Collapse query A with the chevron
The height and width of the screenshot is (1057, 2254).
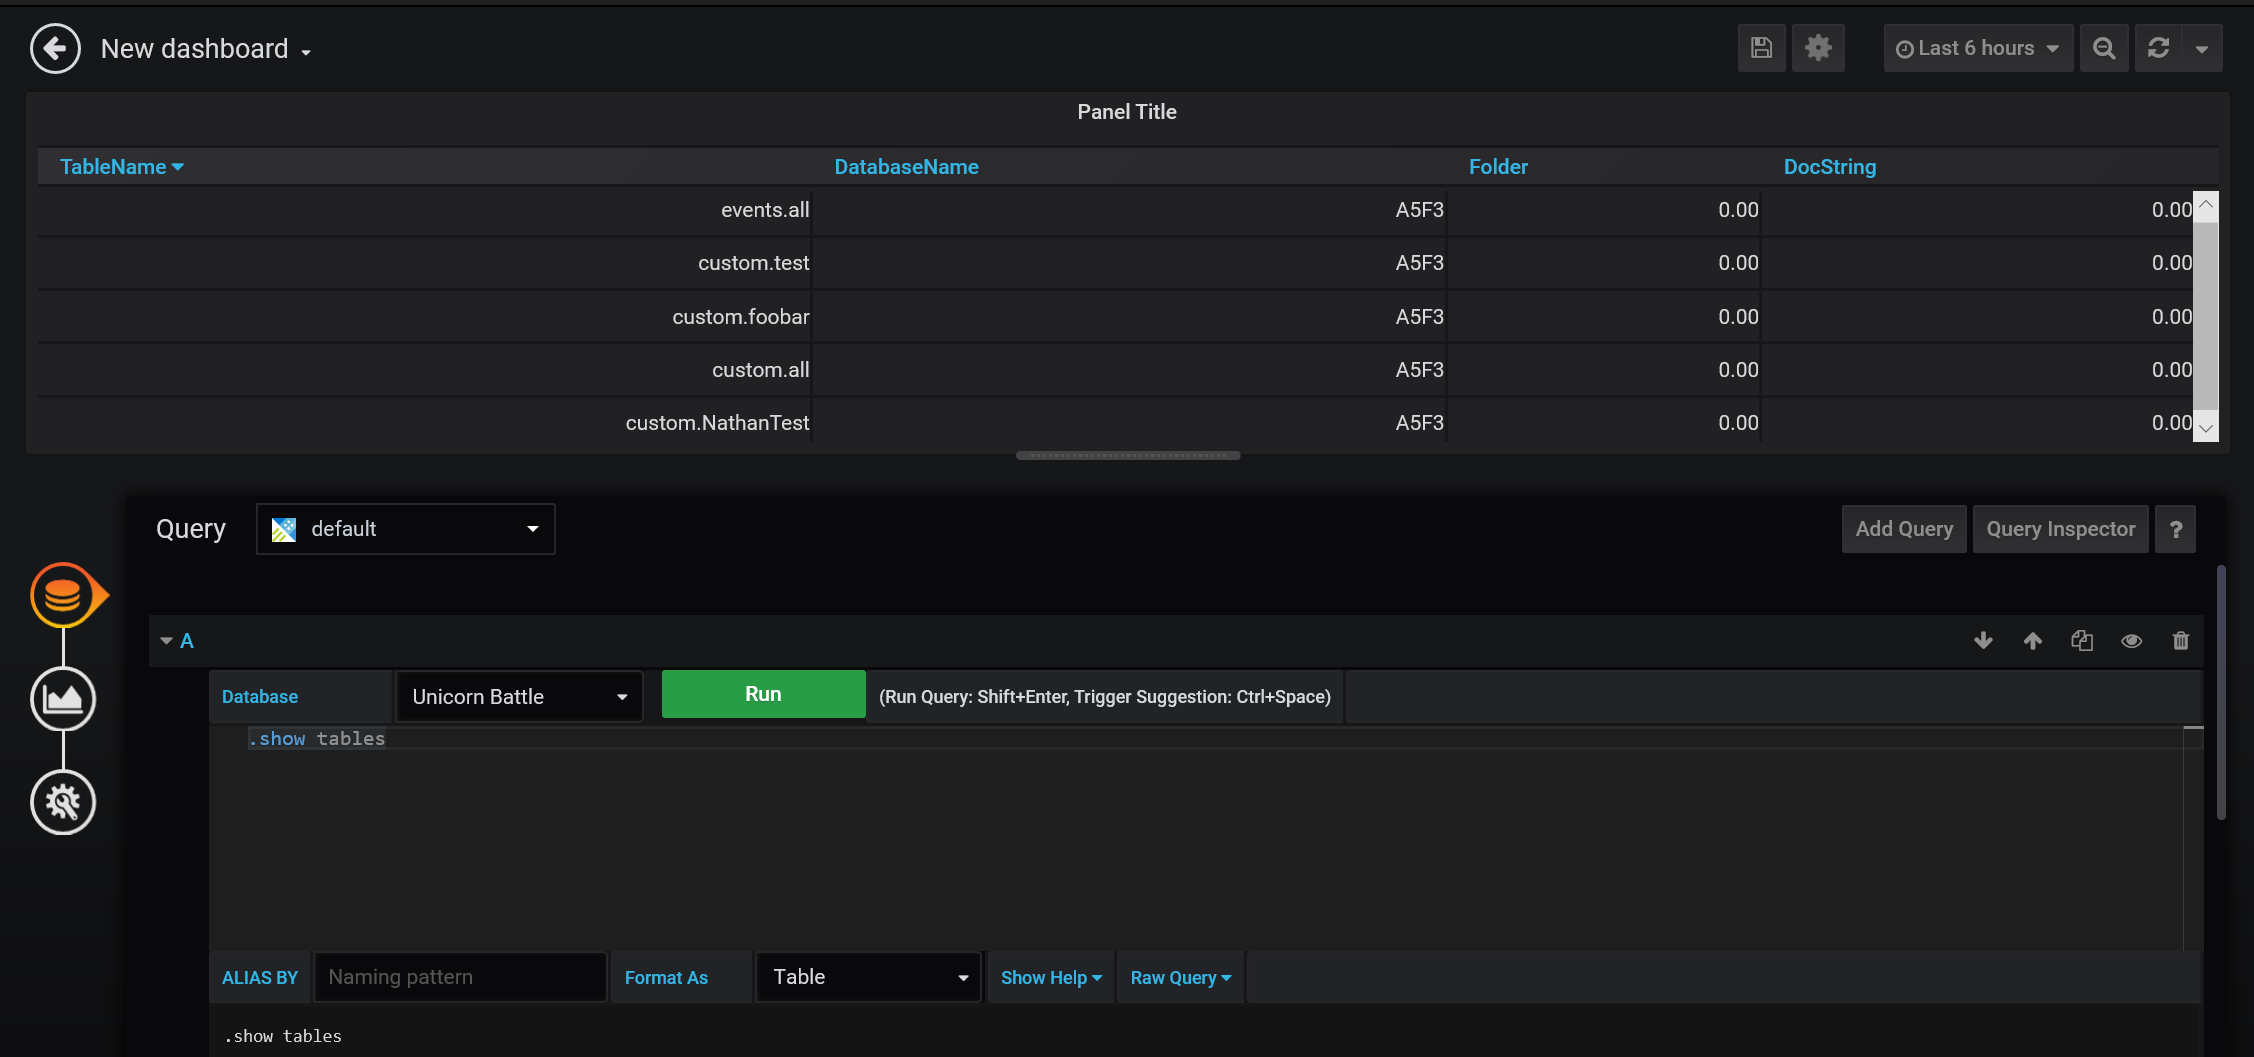[166, 640]
